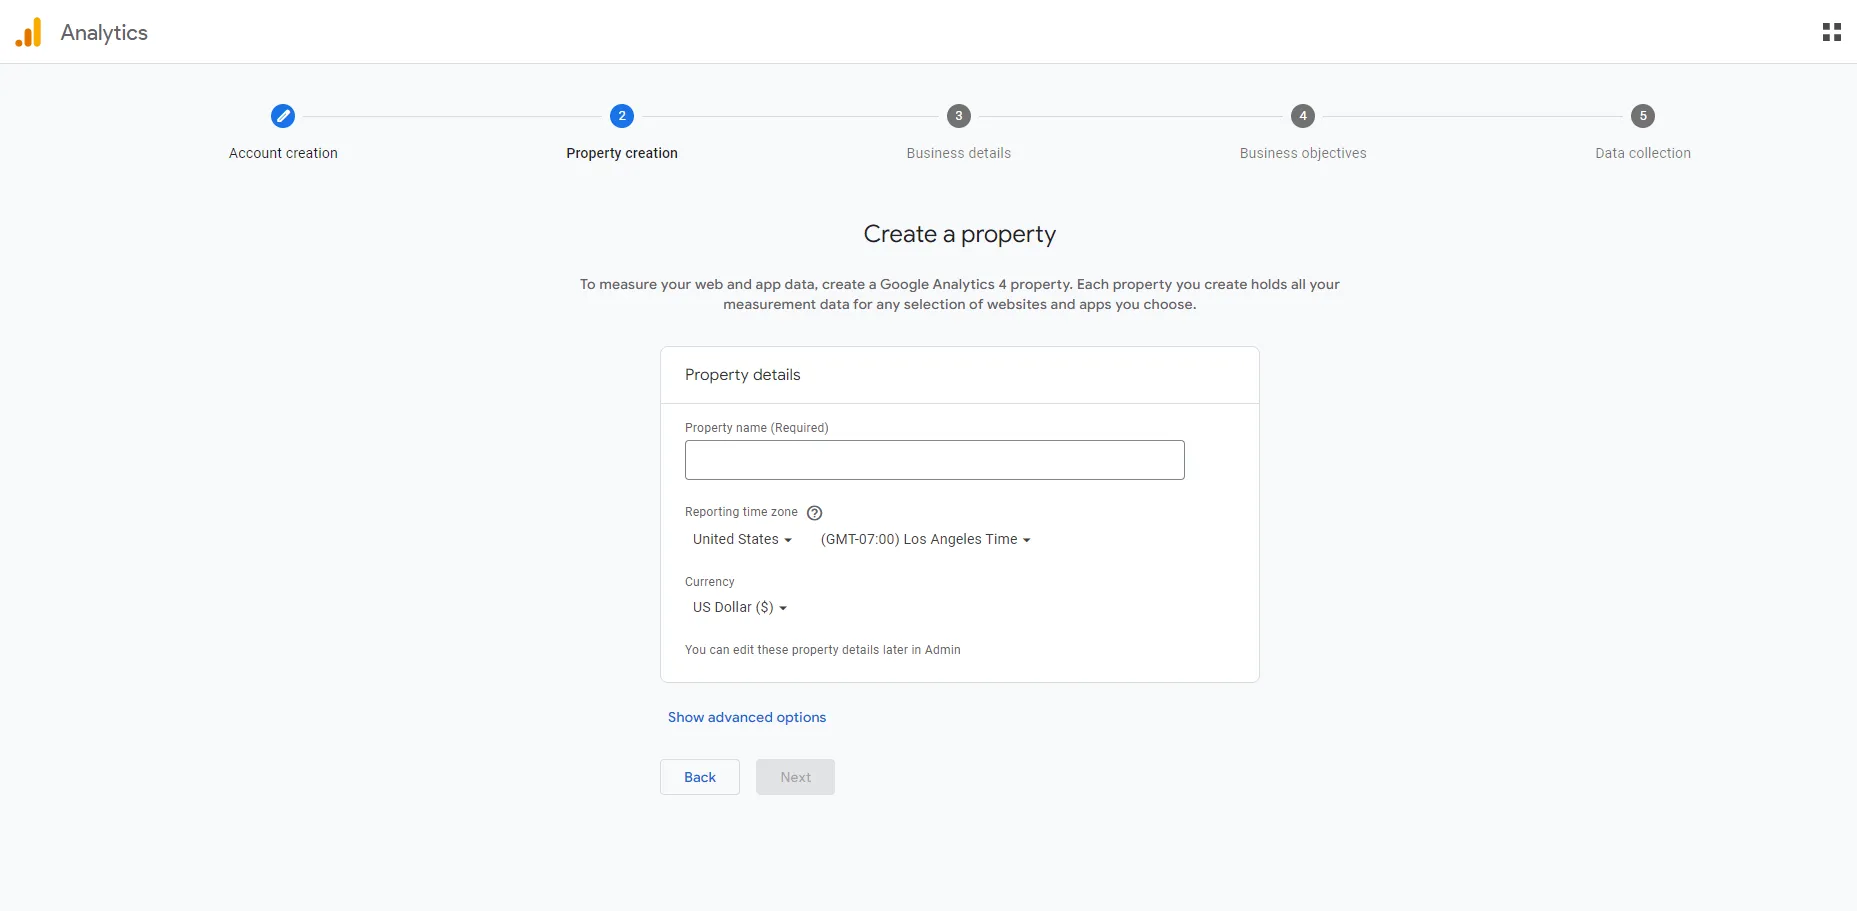Click the progress line between steps 2 and 3
This screenshot has width=1857, height=911.
pyautogui.click(x=790, y=116)
